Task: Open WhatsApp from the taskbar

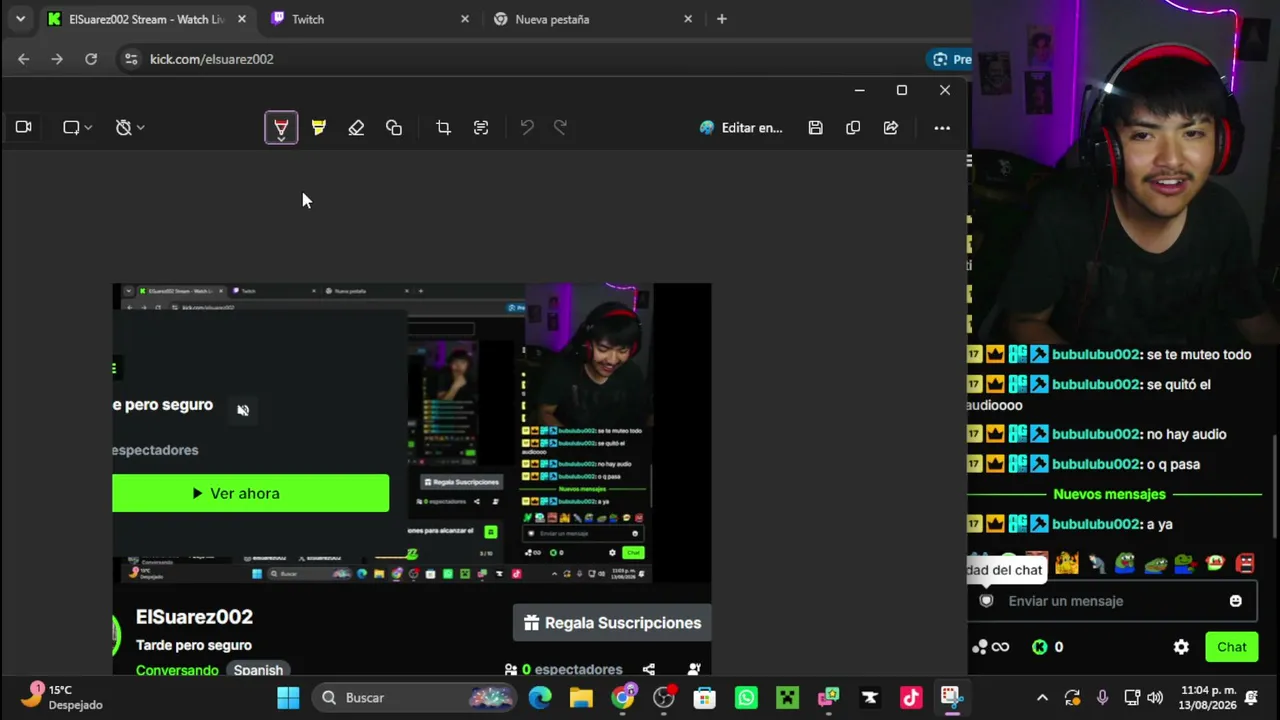Action: pyautogui.click(x=746, y=698)
